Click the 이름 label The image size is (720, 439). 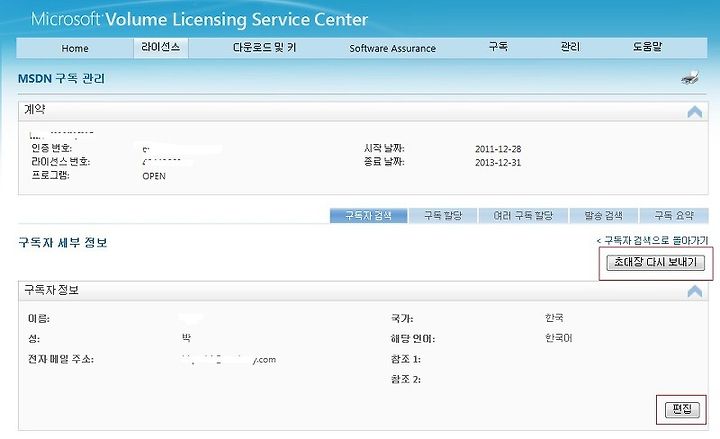(39, 318)
